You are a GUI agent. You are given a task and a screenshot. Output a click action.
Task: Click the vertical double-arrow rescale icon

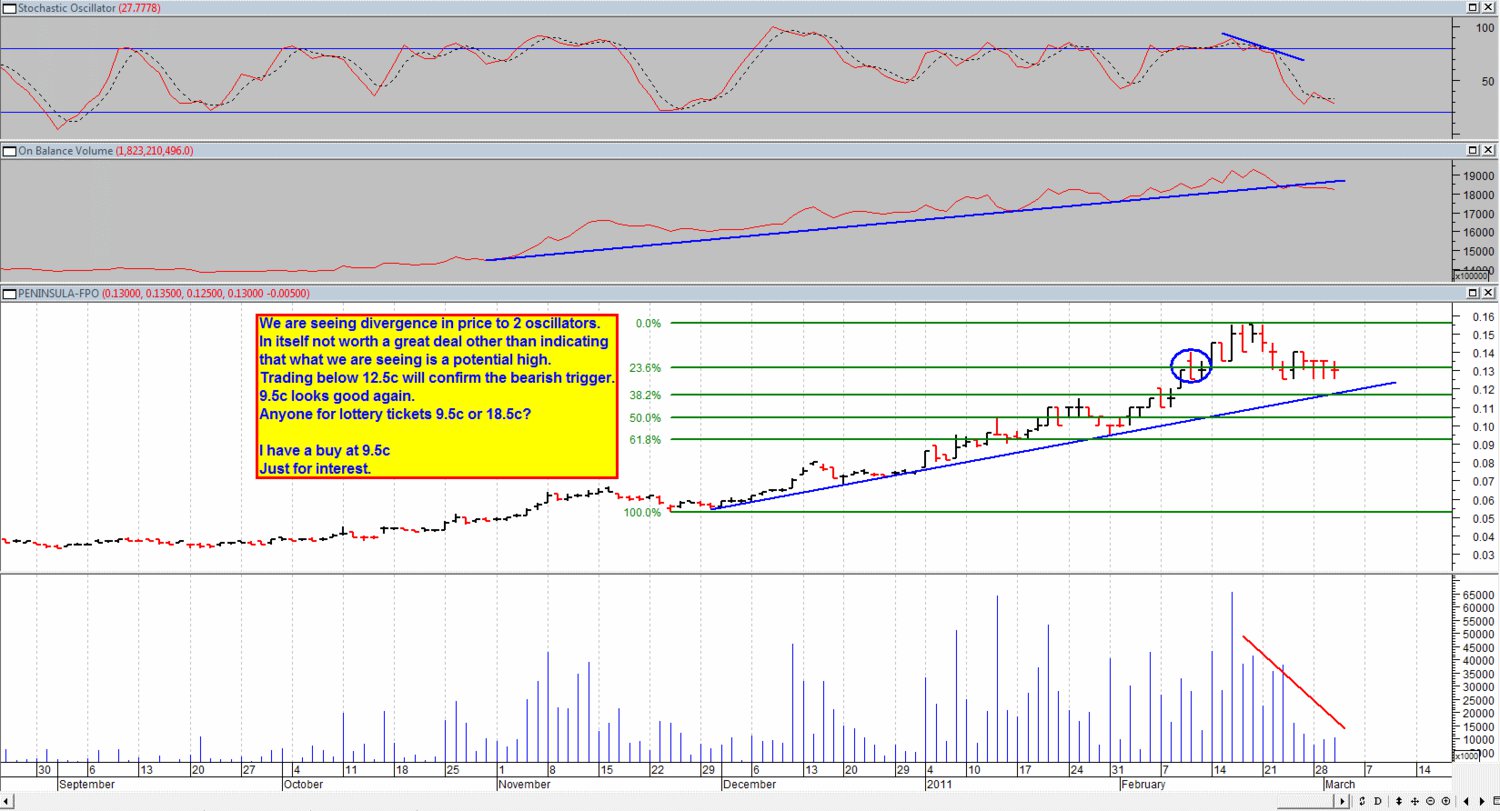pos(1398,801)
